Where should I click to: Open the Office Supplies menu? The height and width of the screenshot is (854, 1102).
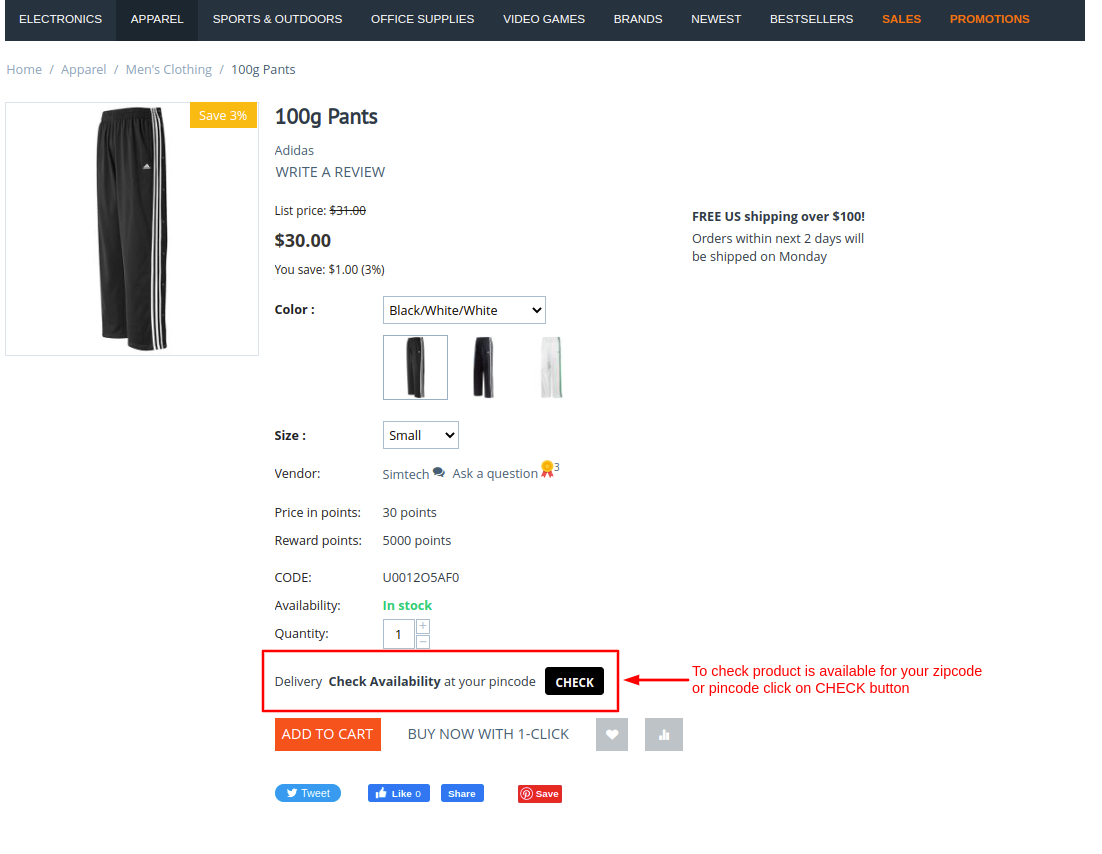pos(422,19)
